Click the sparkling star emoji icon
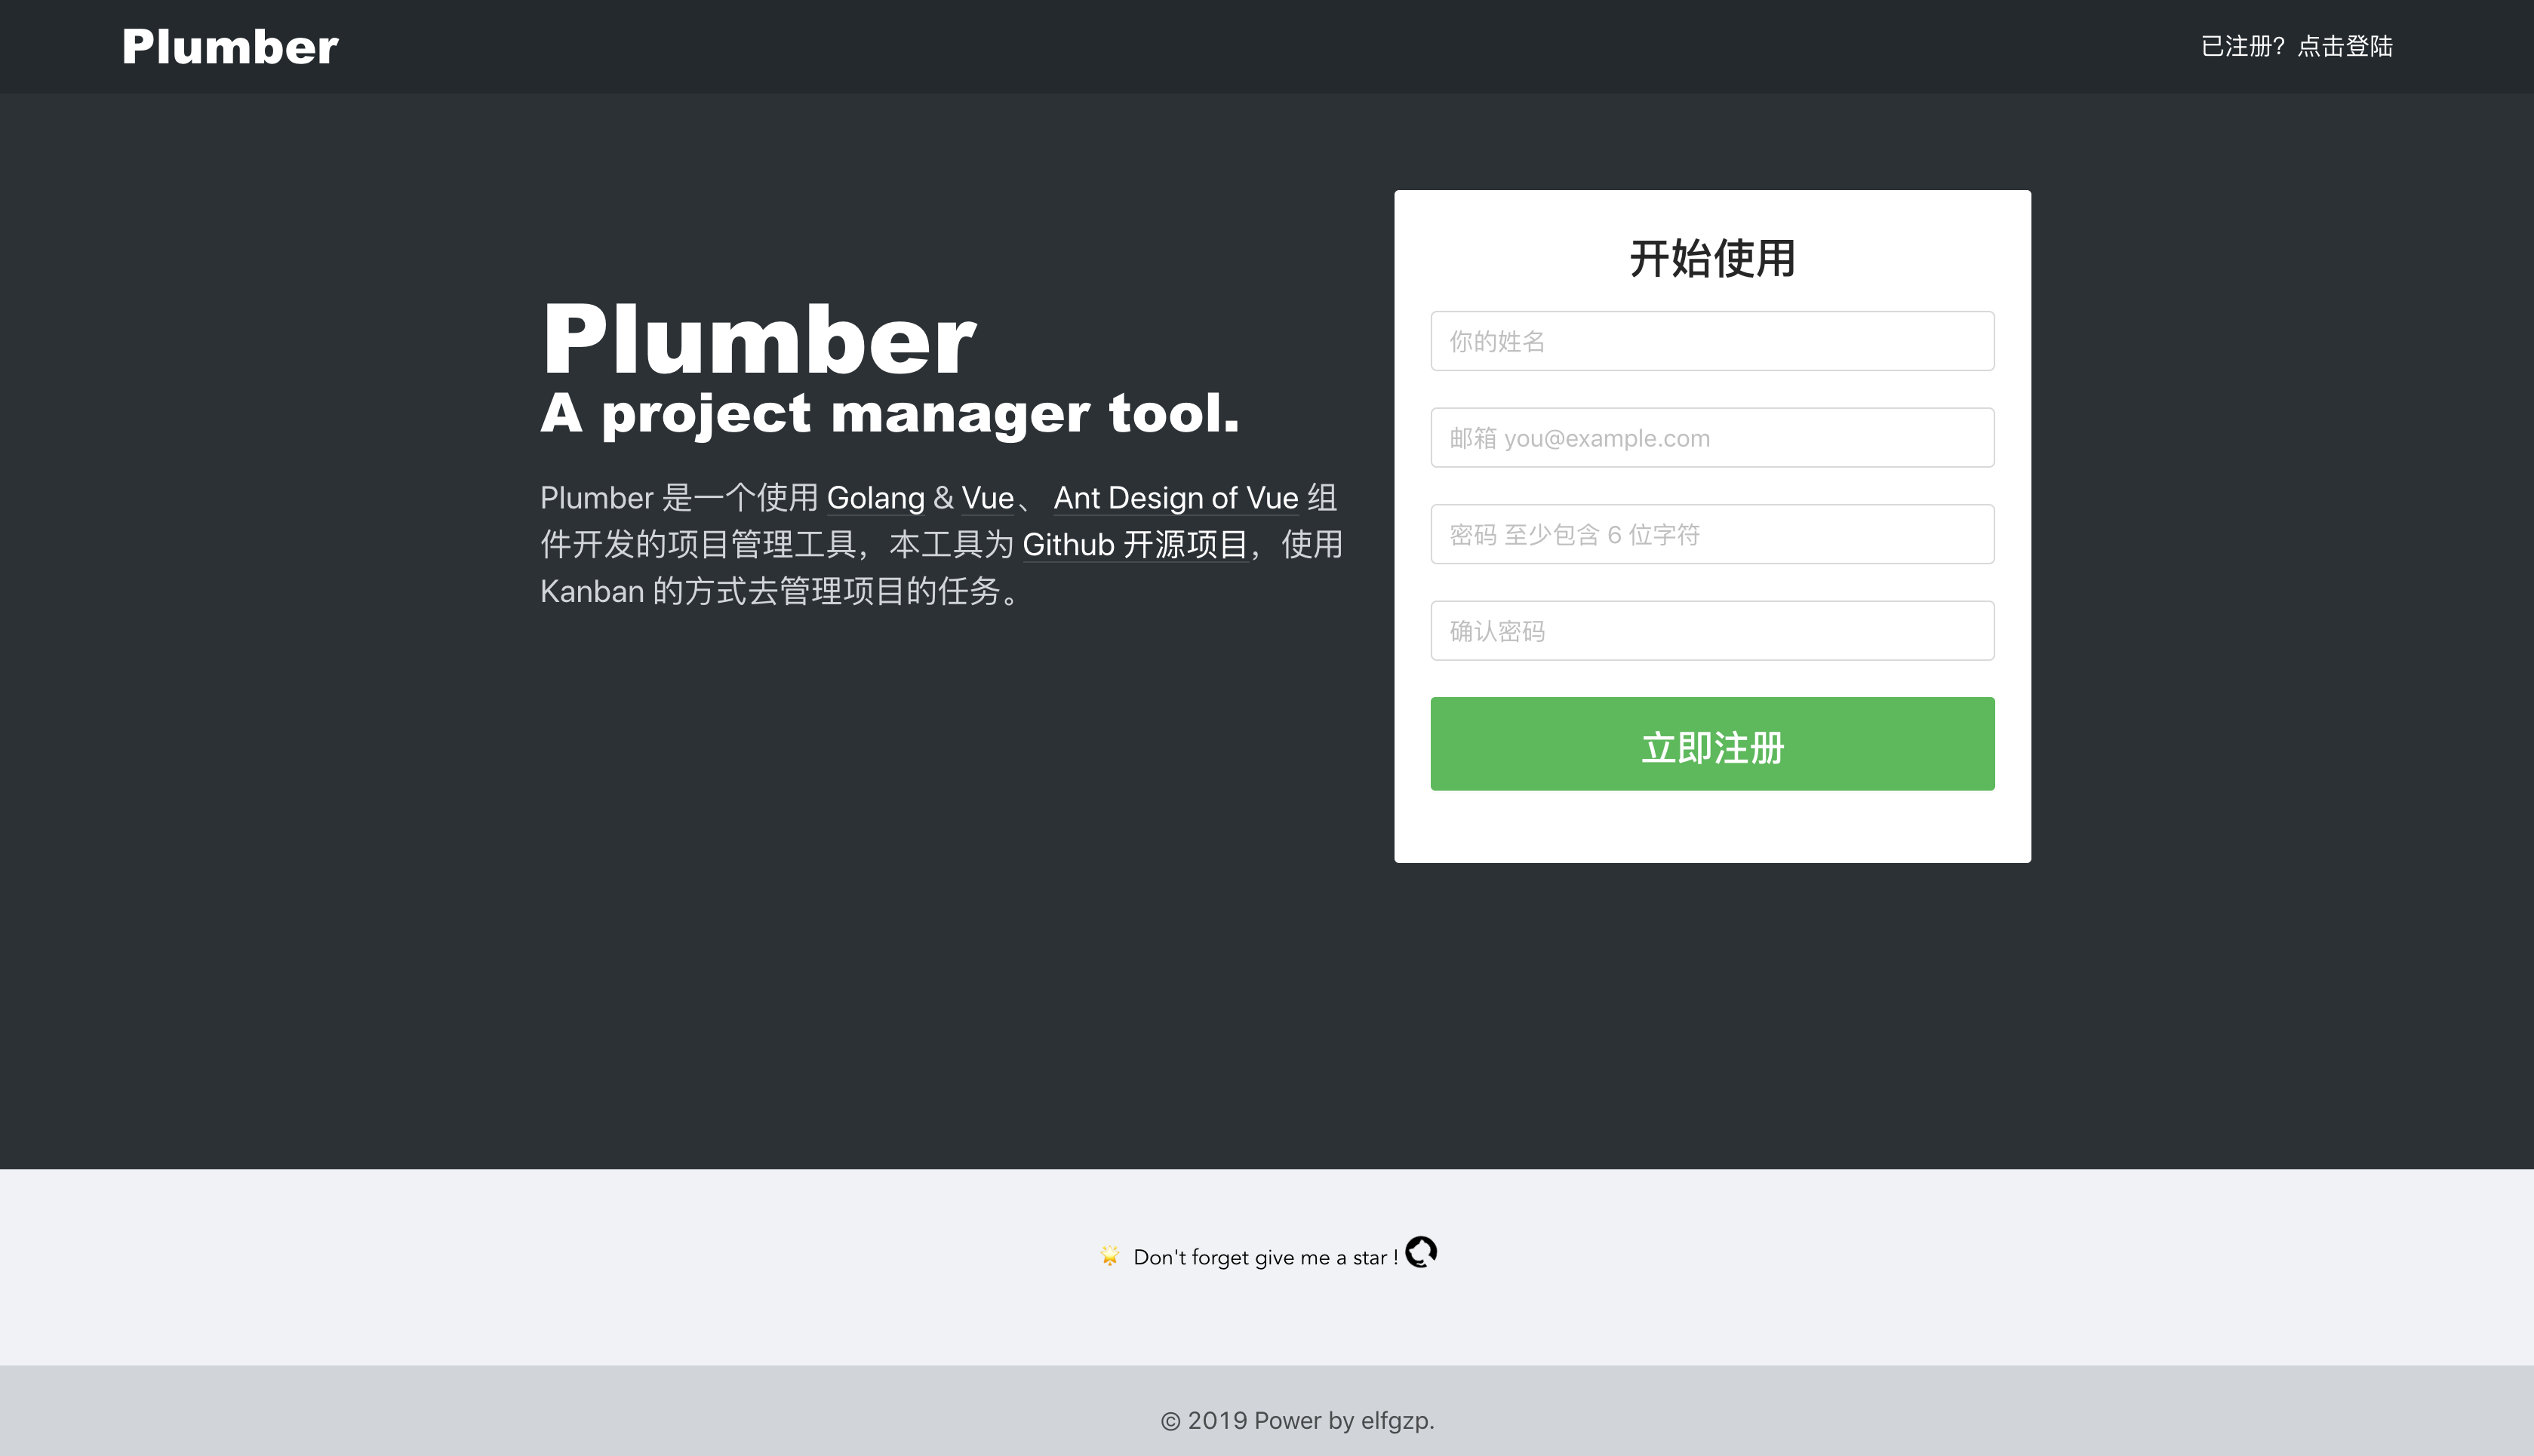2534x1456 pixels. pos(1109,1256)
